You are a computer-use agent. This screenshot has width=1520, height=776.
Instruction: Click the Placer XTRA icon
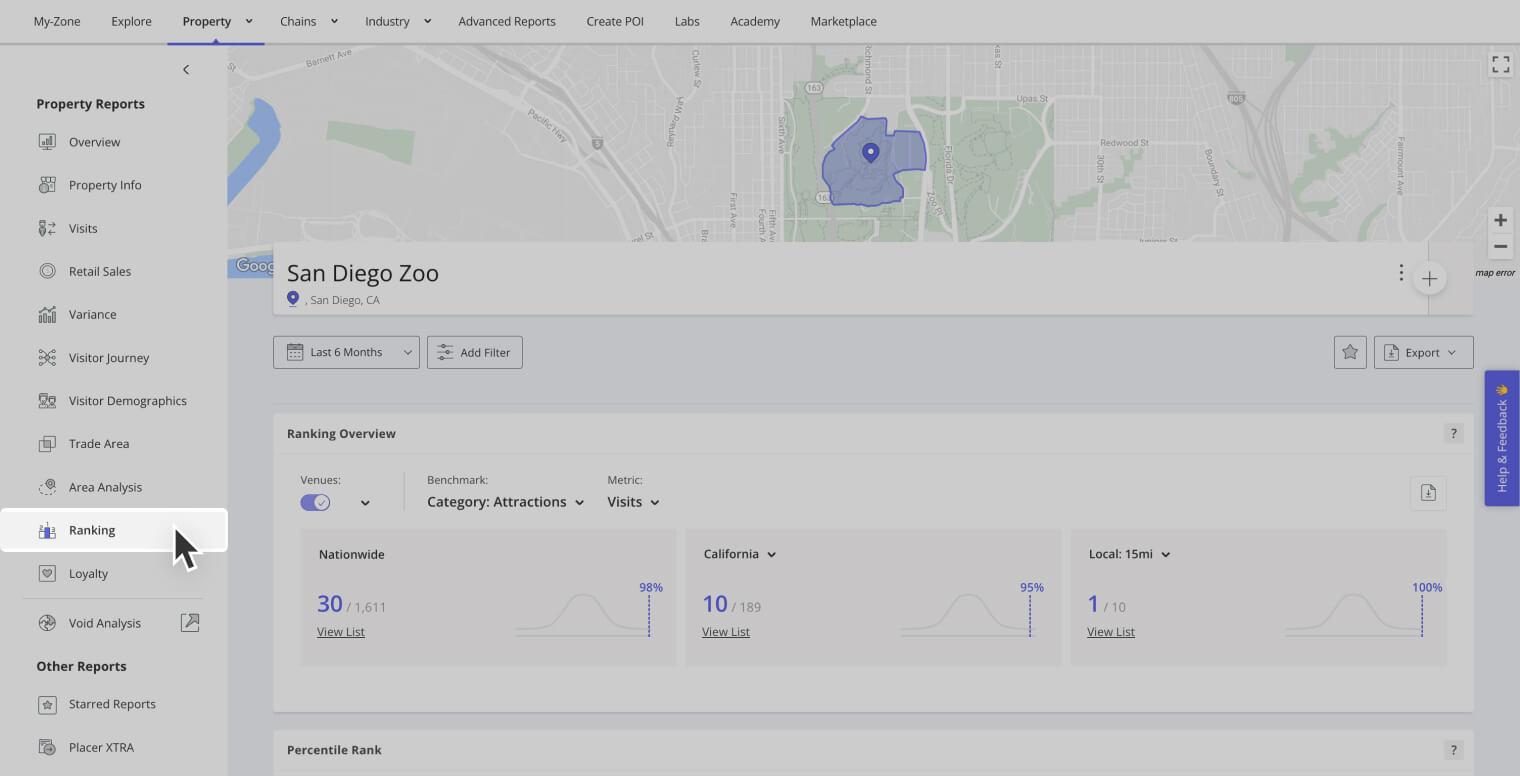click(47, 747)
